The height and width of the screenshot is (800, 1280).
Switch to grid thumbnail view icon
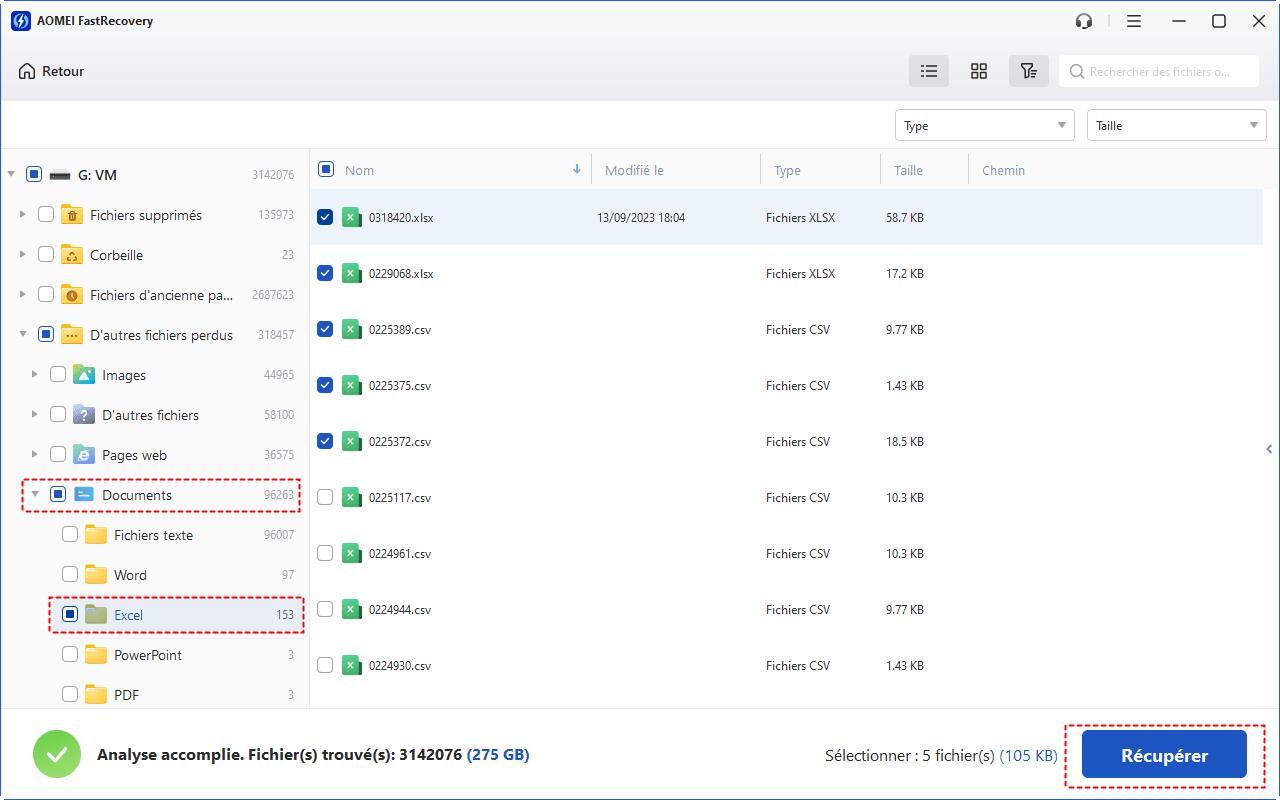click(x=979, y=71)
